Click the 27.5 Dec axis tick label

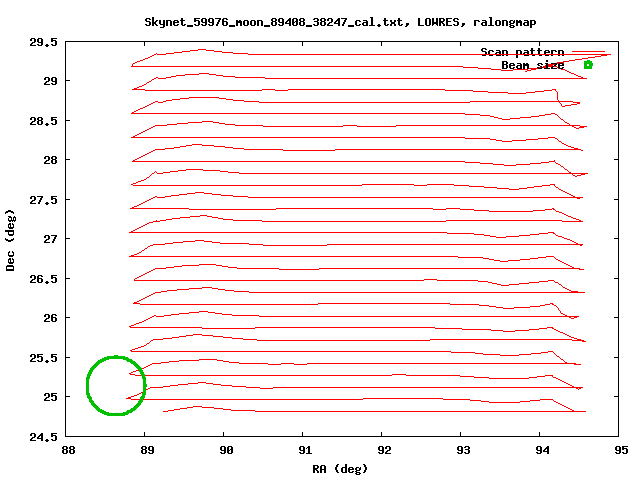pos(43,200)
